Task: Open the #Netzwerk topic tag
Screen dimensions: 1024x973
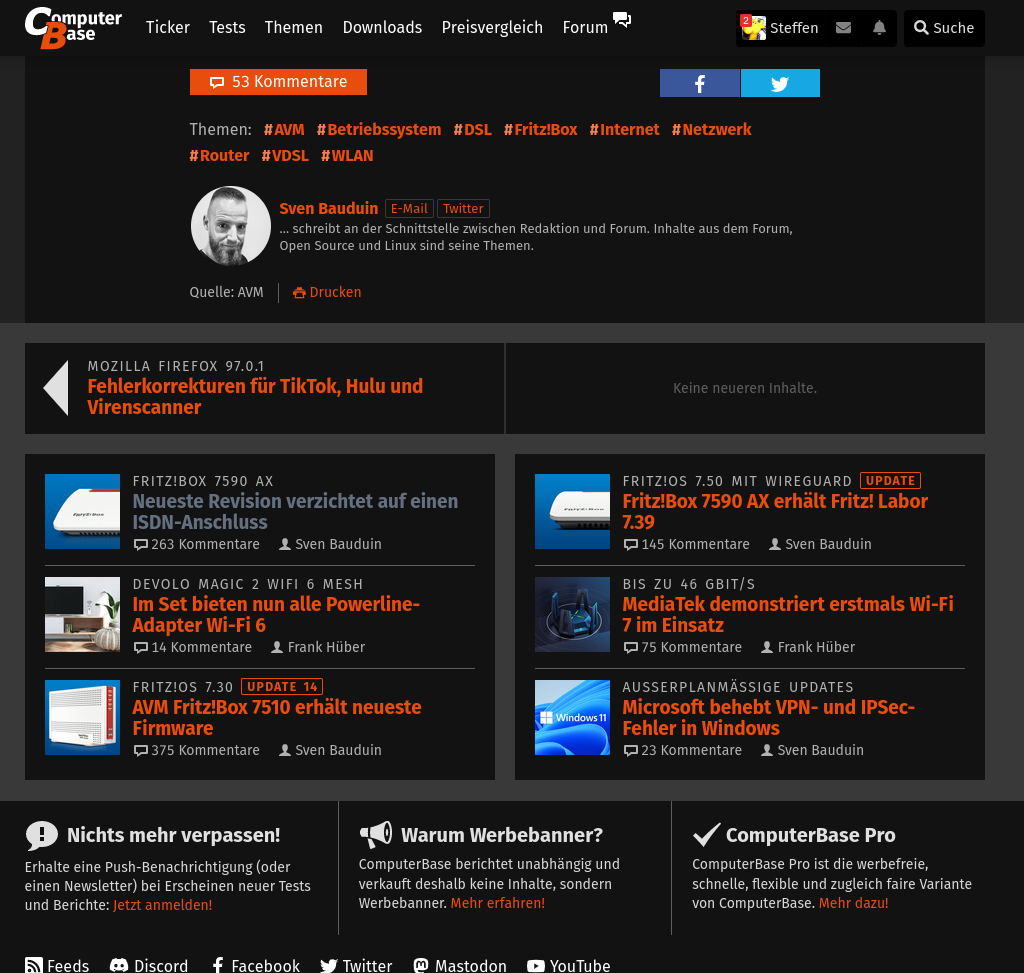Action: 711,129
